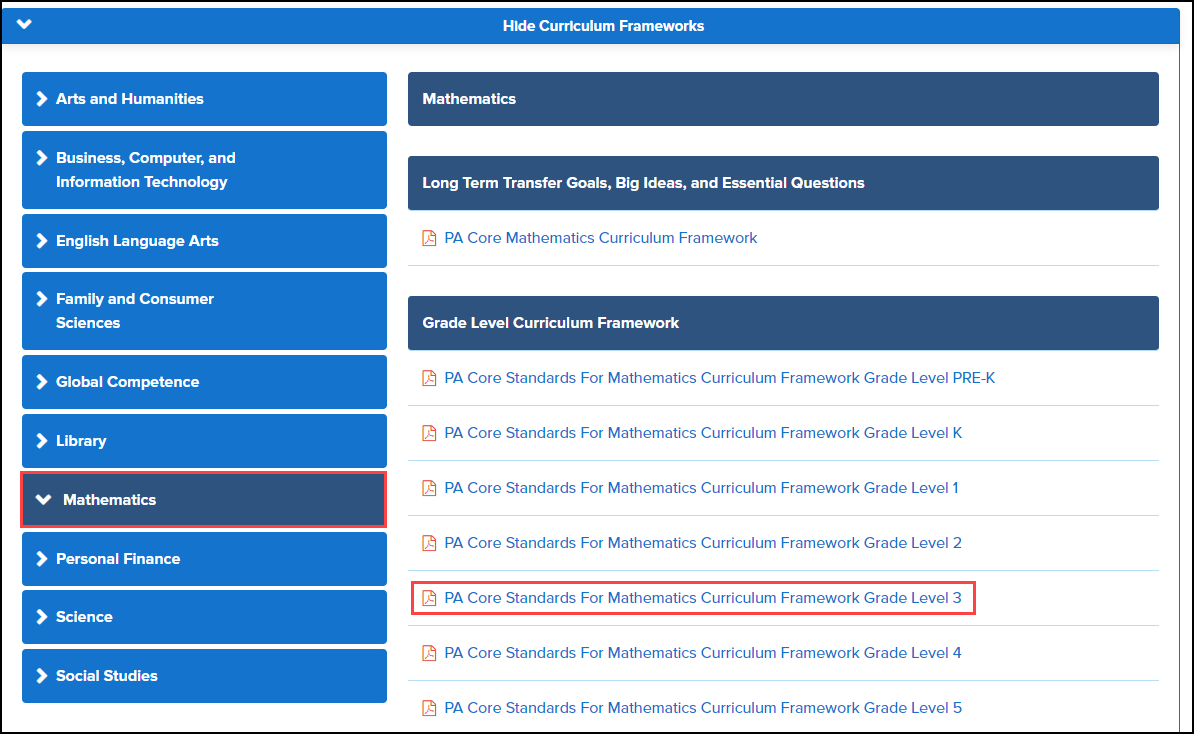Click PDF icon next to Grade Level 4
The height and width of the screenshot is (734, 1194).
(429, 653)
